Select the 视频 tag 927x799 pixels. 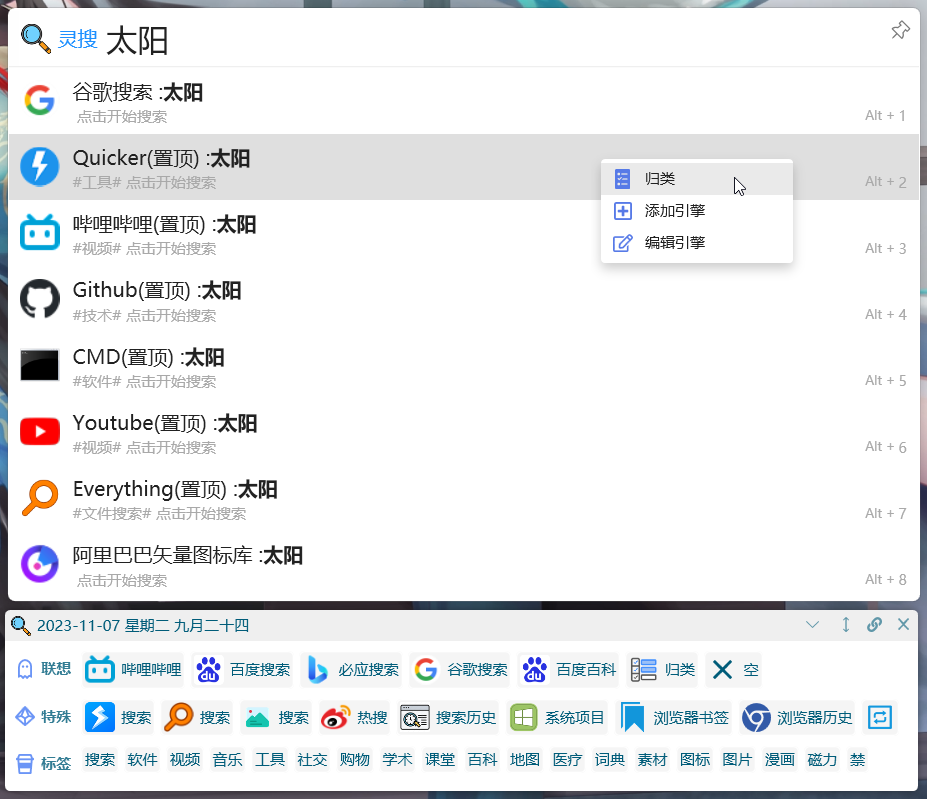(x=184, y=759)
